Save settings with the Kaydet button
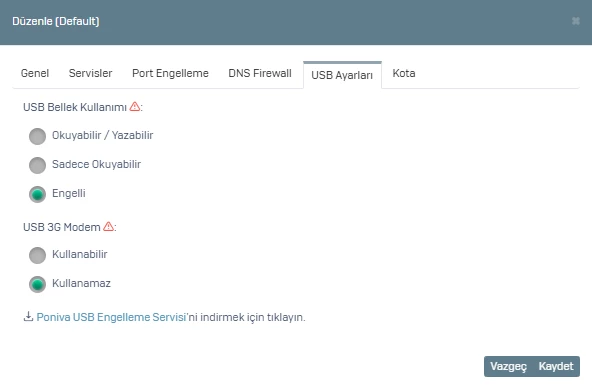The width and height of the screenshot is (592, 389). pyautogui.click(x=556, y=366)
